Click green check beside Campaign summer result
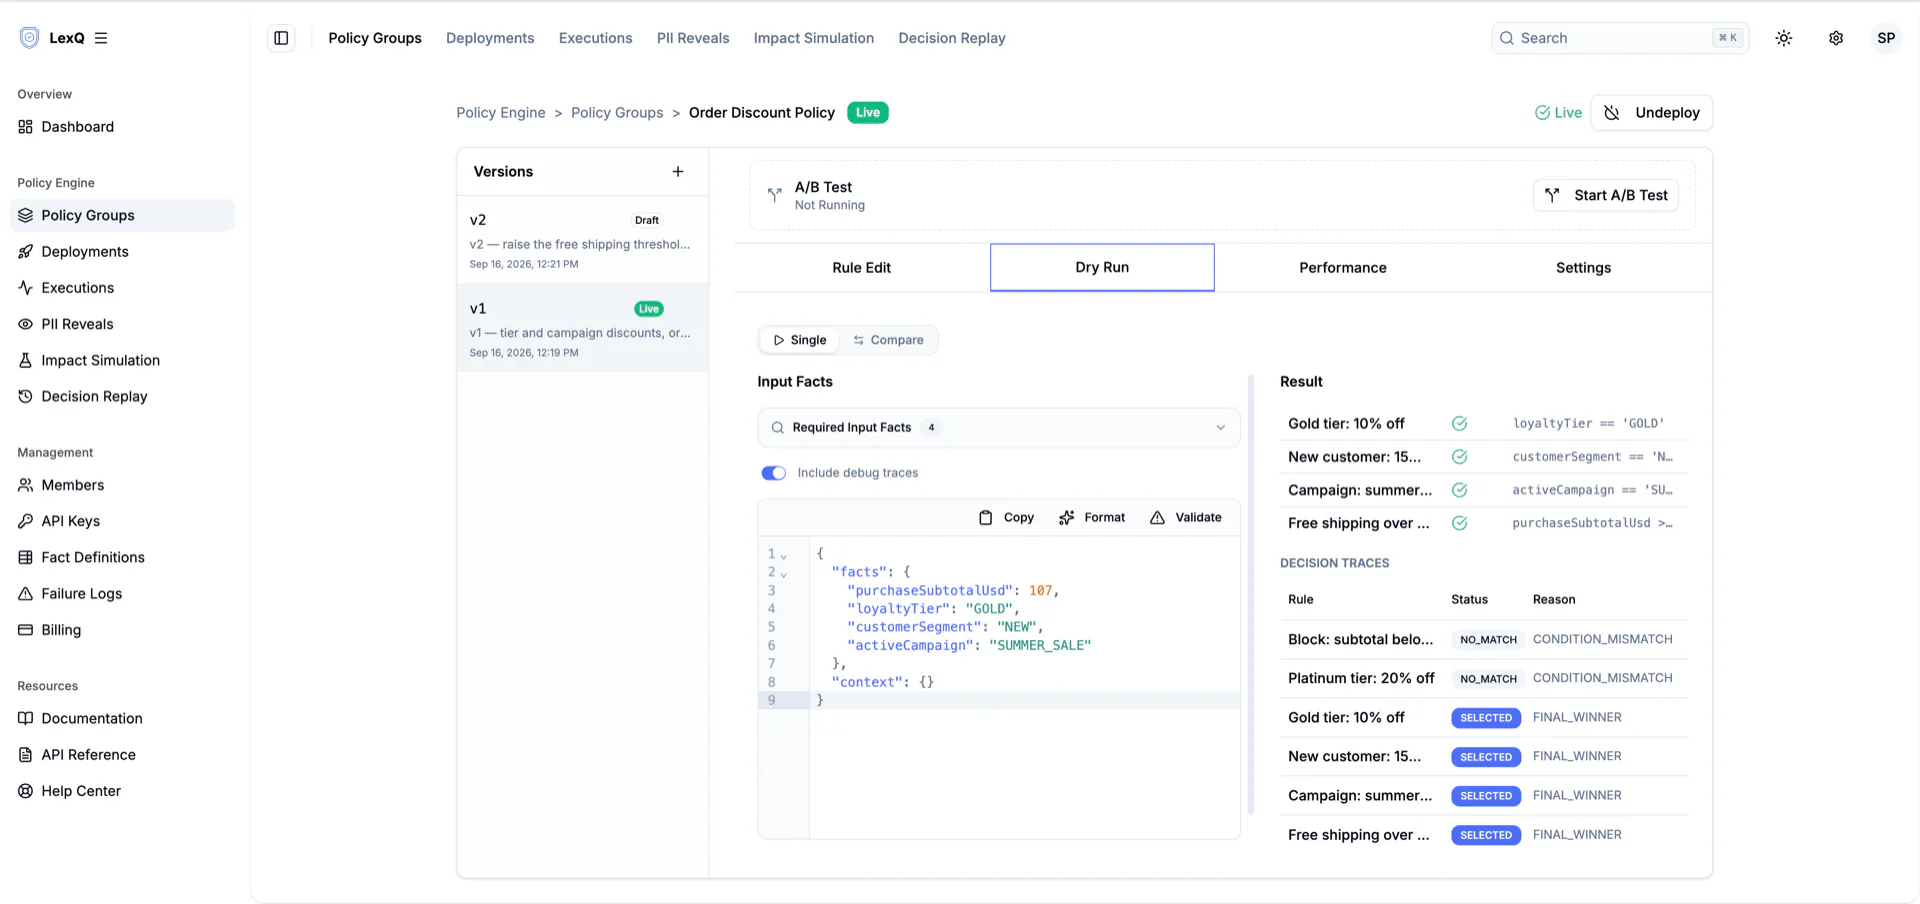 pyautogui.click(x=1460, y=490)
